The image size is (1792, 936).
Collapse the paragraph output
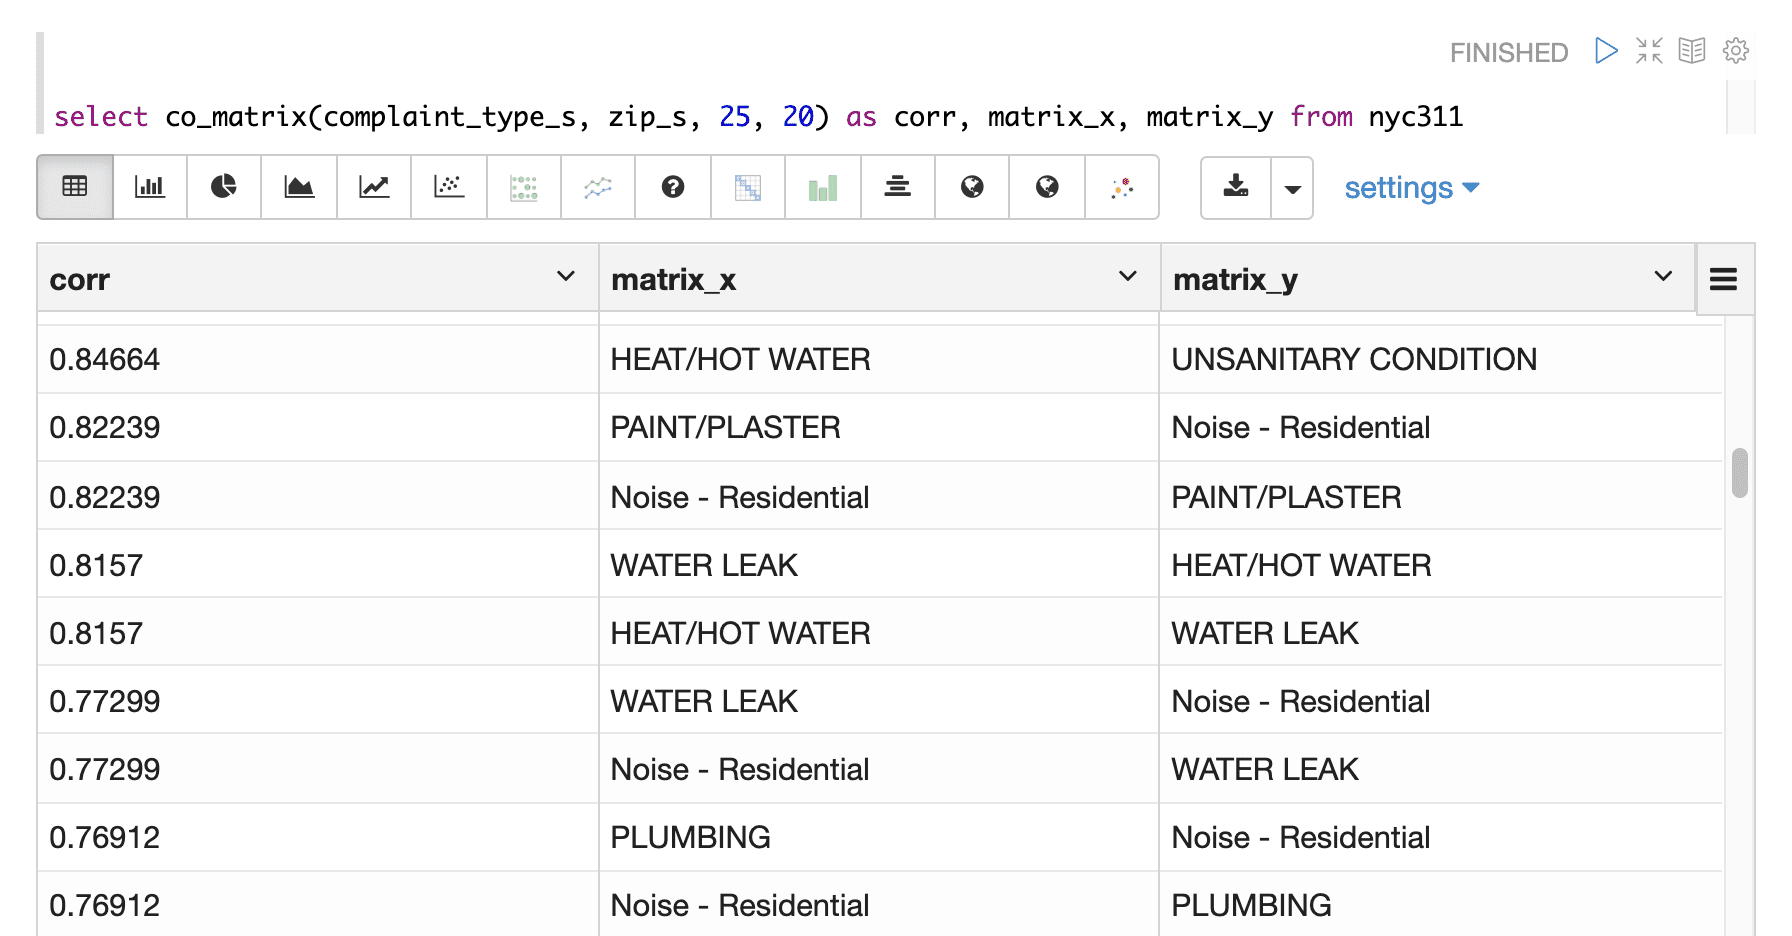click(1648, 50)
